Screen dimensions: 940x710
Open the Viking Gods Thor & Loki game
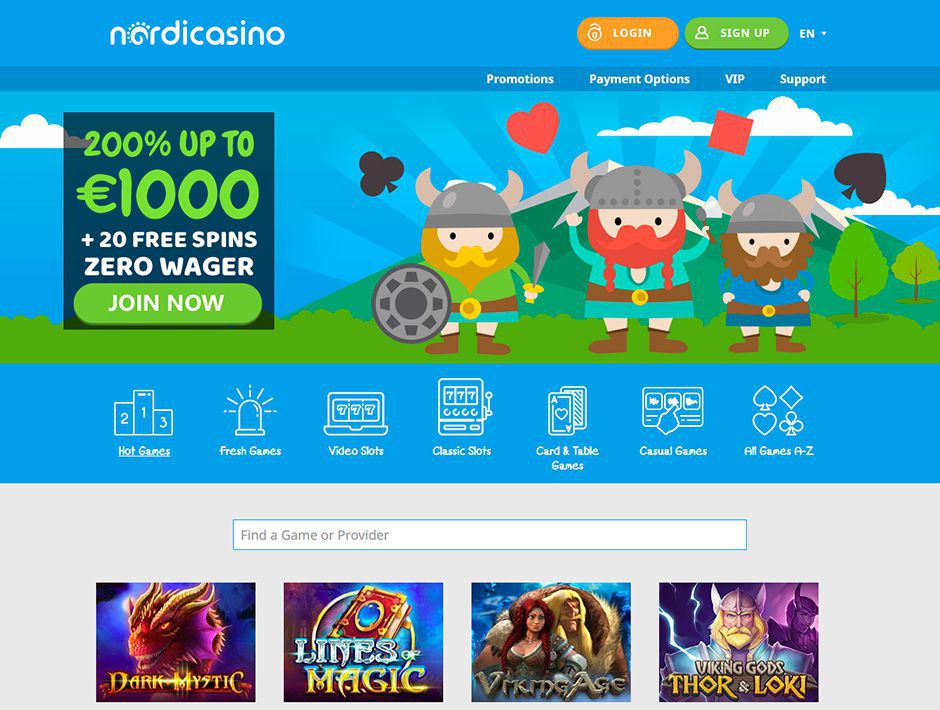739,642
